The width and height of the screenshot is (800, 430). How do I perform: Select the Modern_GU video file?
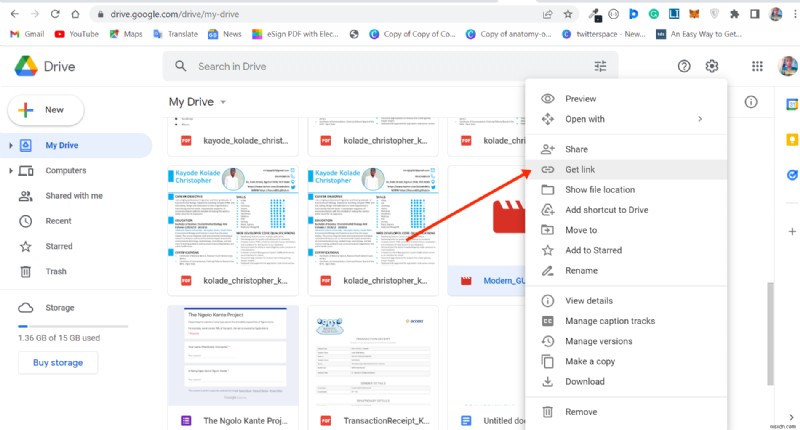pos(487,231)
